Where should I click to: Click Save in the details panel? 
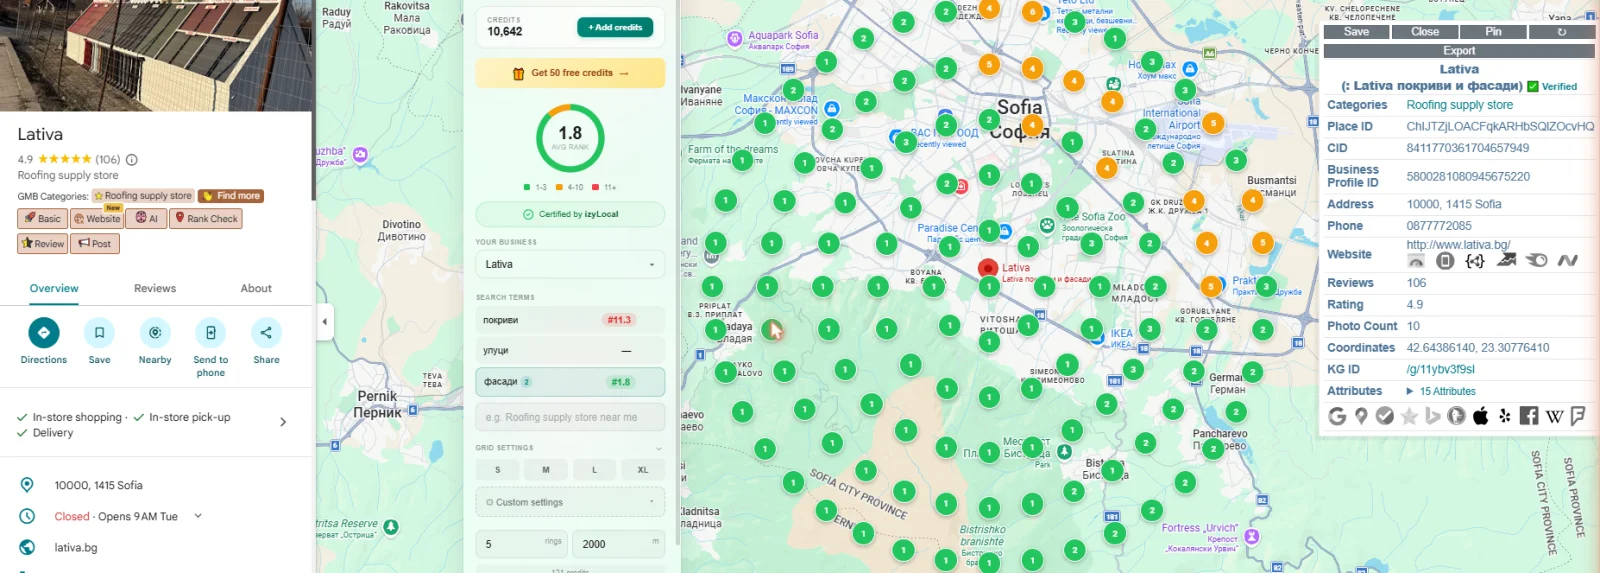tap(1357, 32)
